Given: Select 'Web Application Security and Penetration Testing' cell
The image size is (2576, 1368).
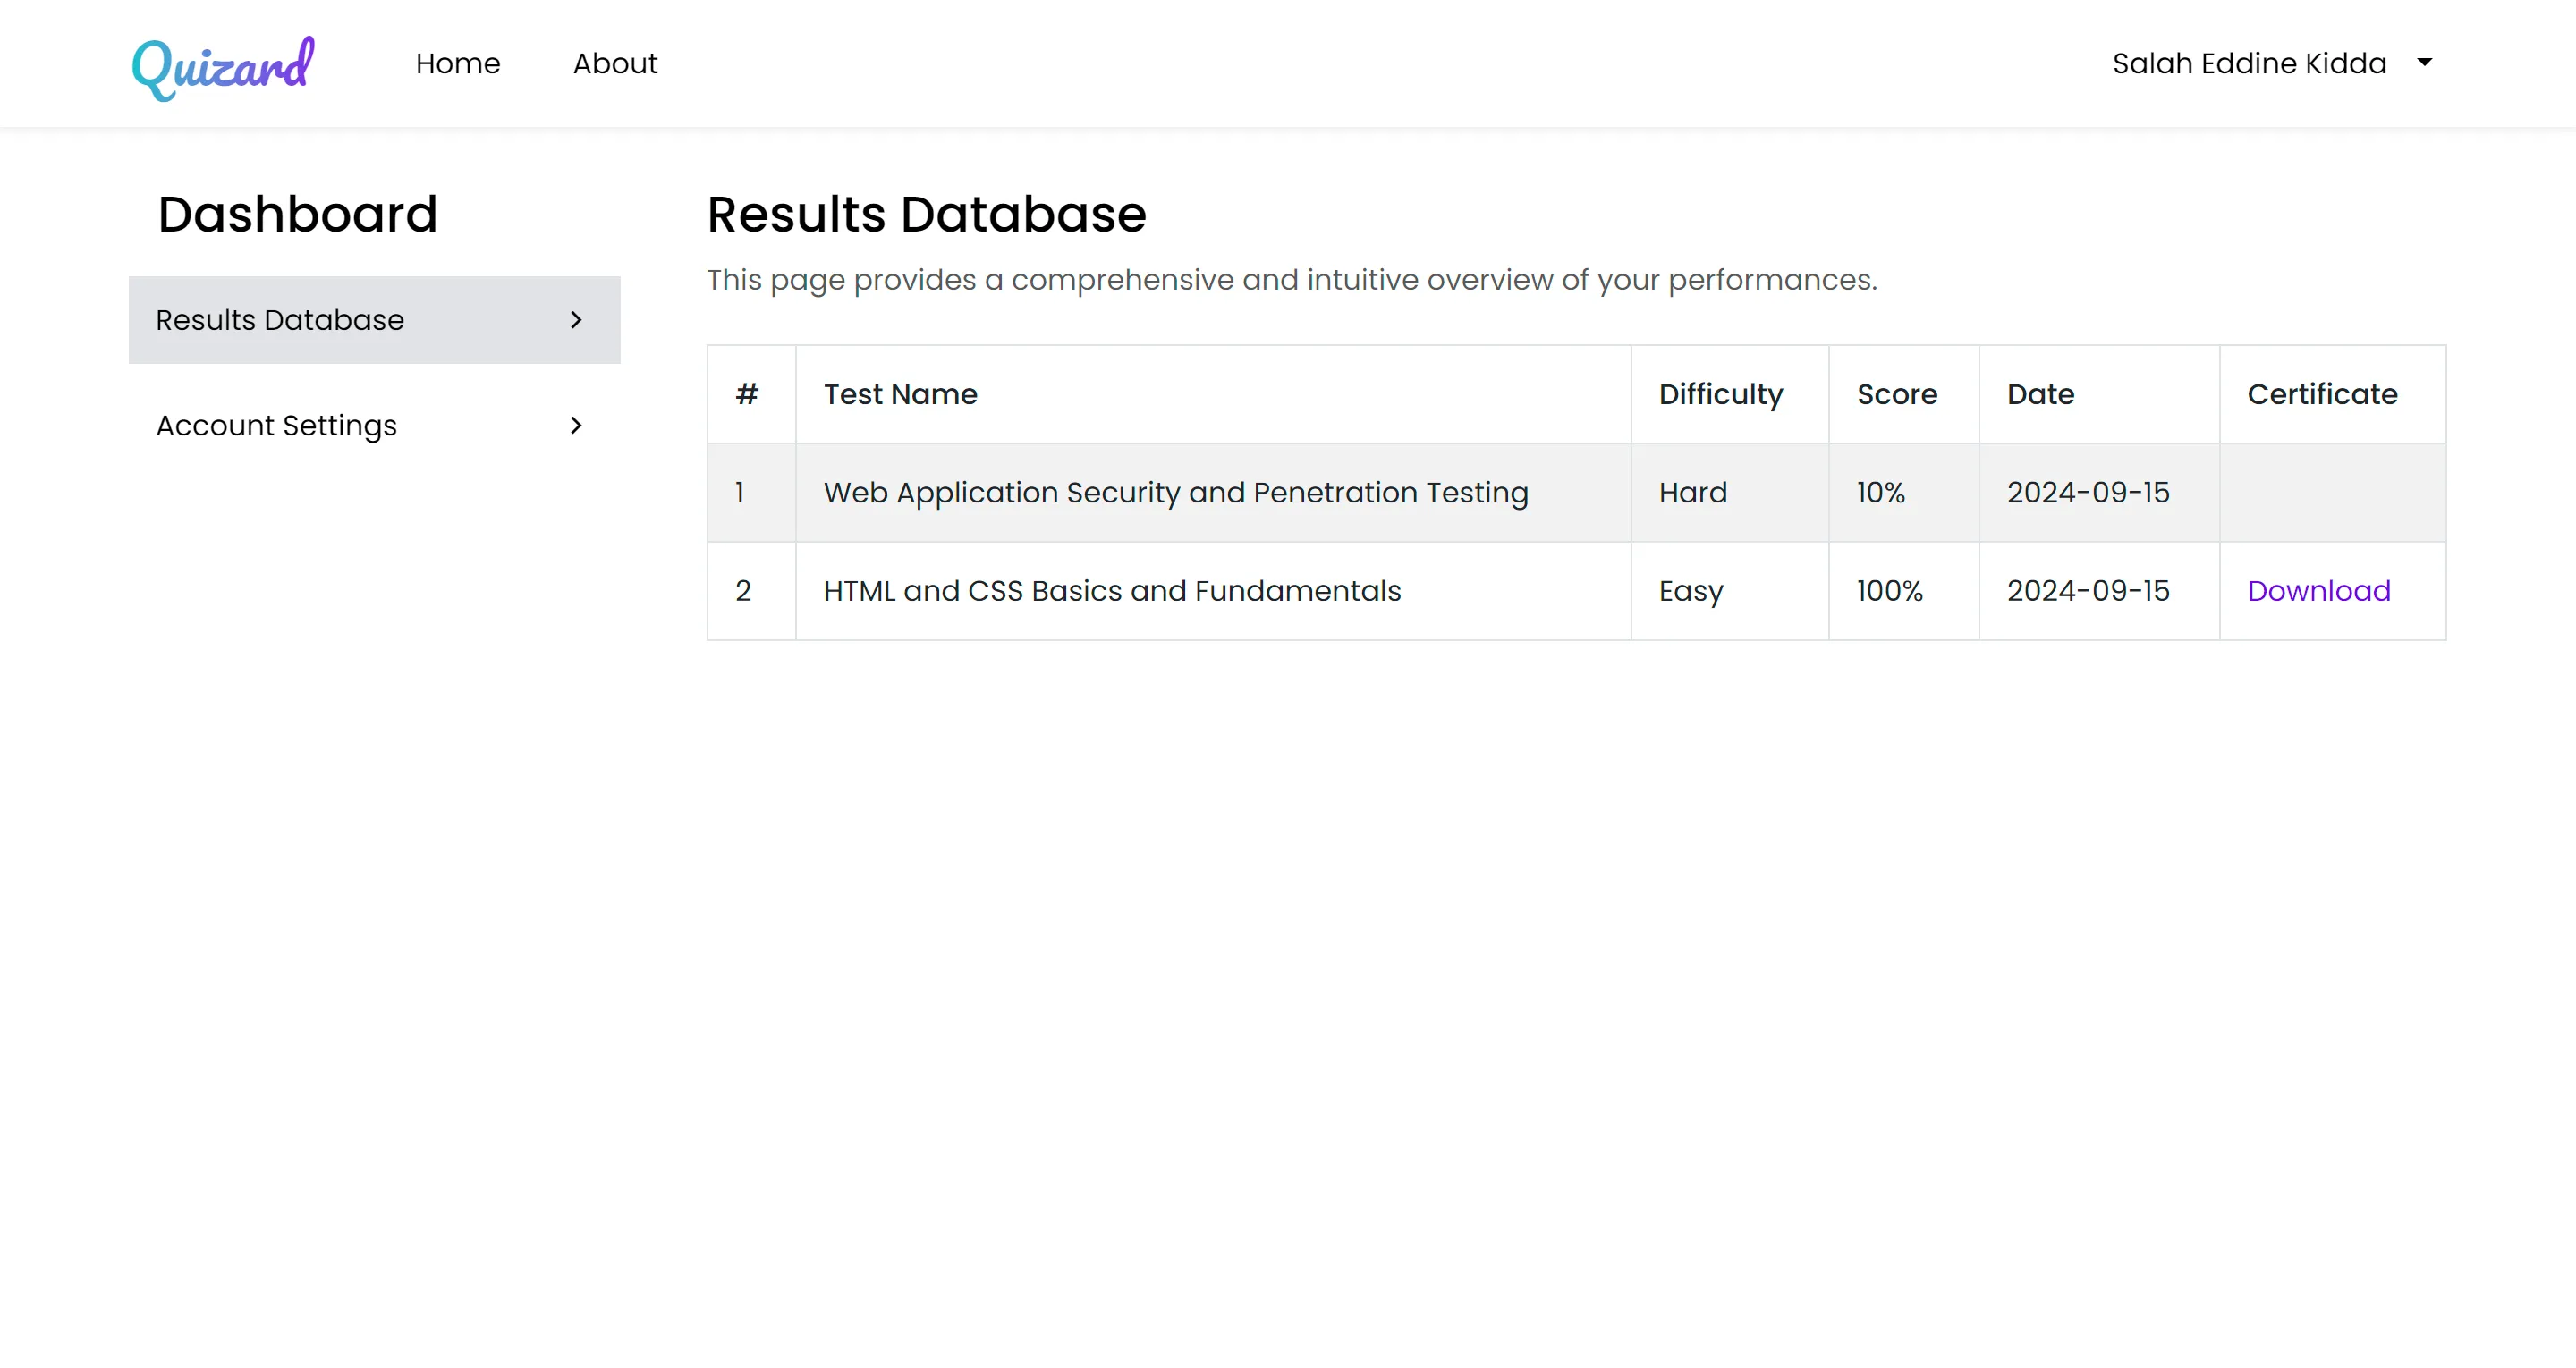Looking at the screenshot, I should (1213, 493).
